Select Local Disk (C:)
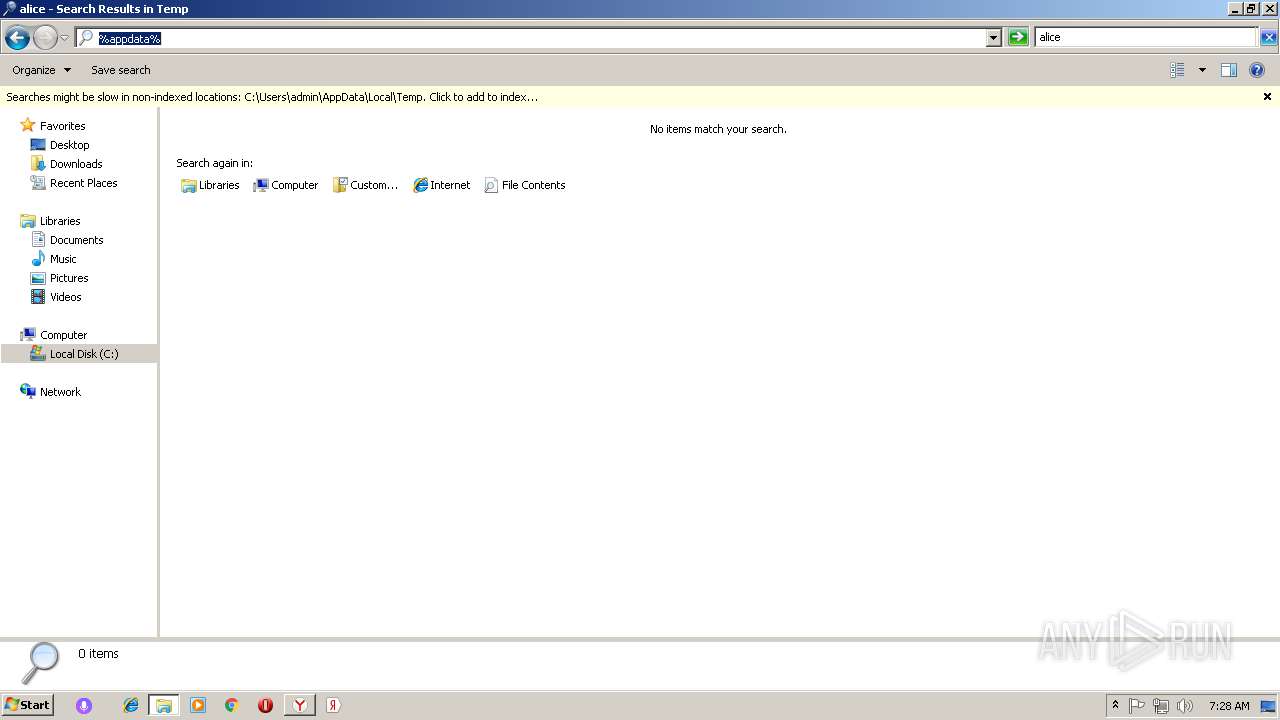The height and width of the screenshot is (720, 1280). [79, 354]
